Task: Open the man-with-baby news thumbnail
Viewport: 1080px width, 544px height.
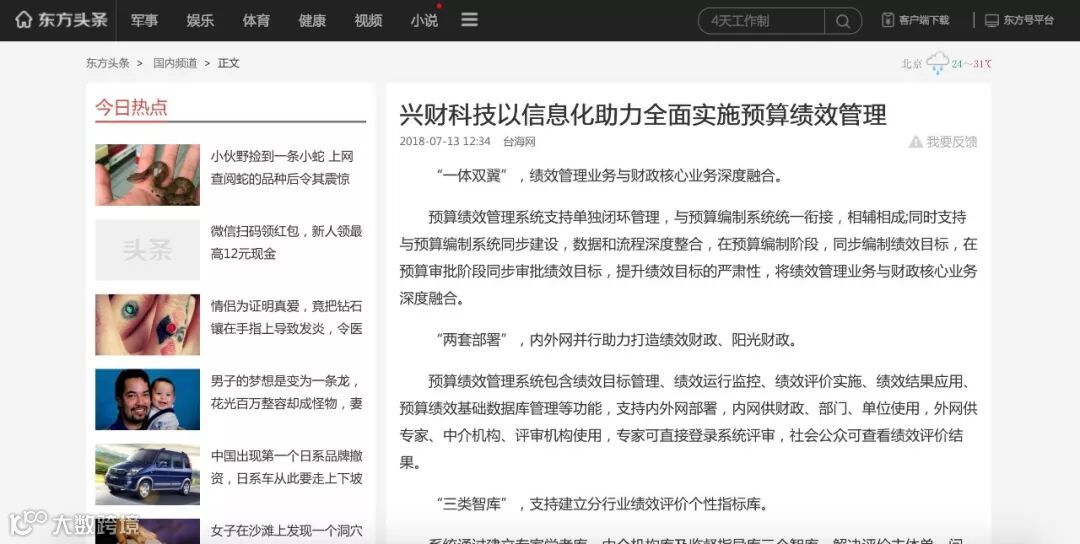Action: (147, 399)
